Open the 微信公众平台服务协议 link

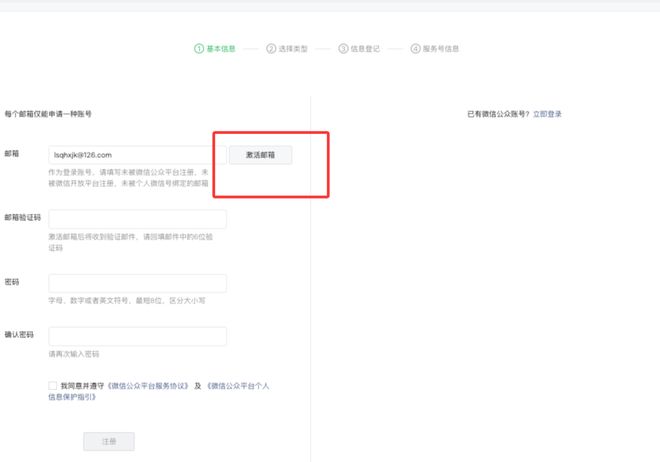[148, 385]
